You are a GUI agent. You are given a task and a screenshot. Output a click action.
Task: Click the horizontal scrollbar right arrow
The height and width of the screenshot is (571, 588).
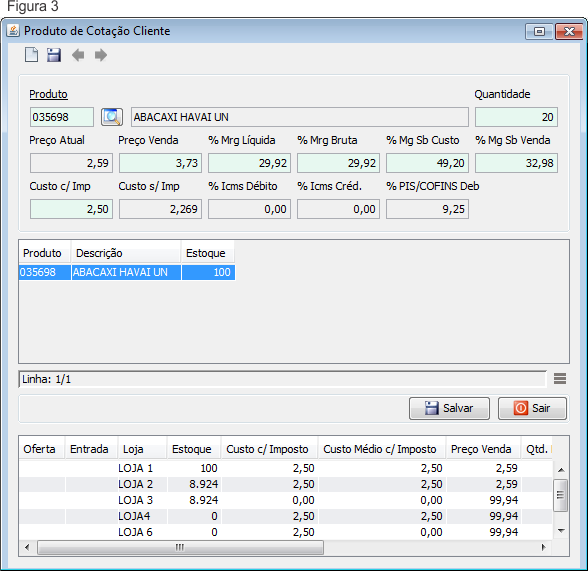544,547
